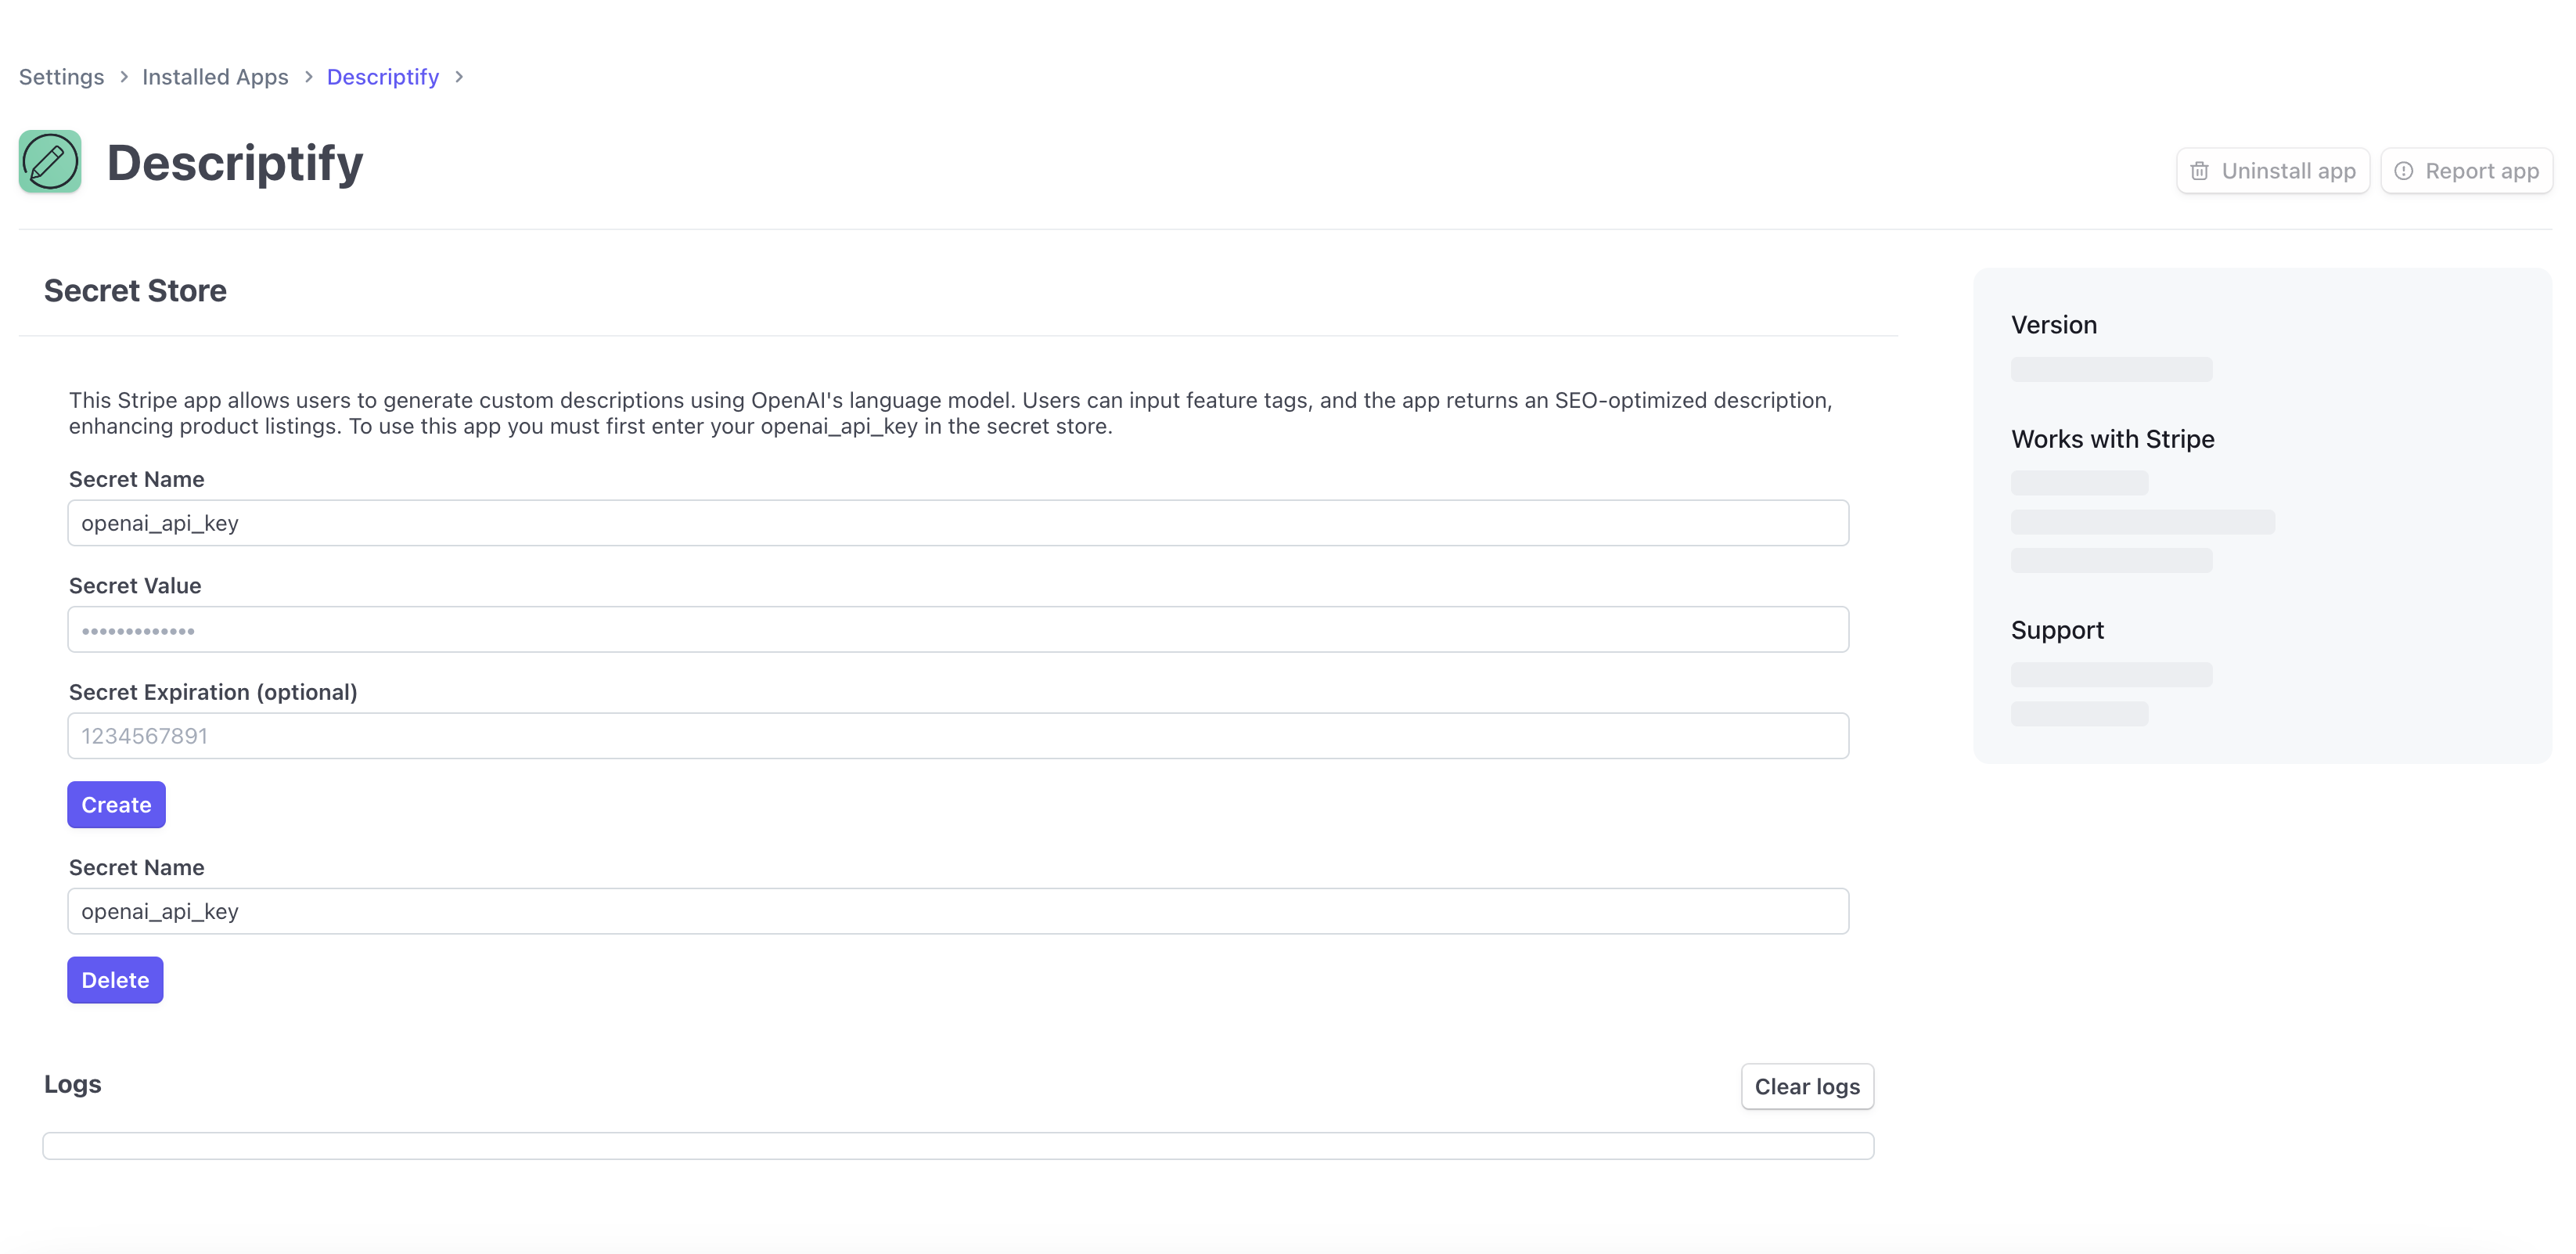
Task: Focus the Secret Name field above Delete
Action: tap(957, 911)
